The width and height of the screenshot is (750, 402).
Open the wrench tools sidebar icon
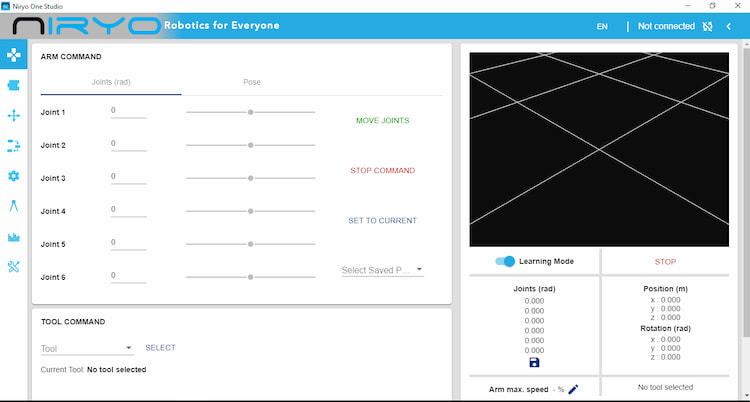pos(13,267)
